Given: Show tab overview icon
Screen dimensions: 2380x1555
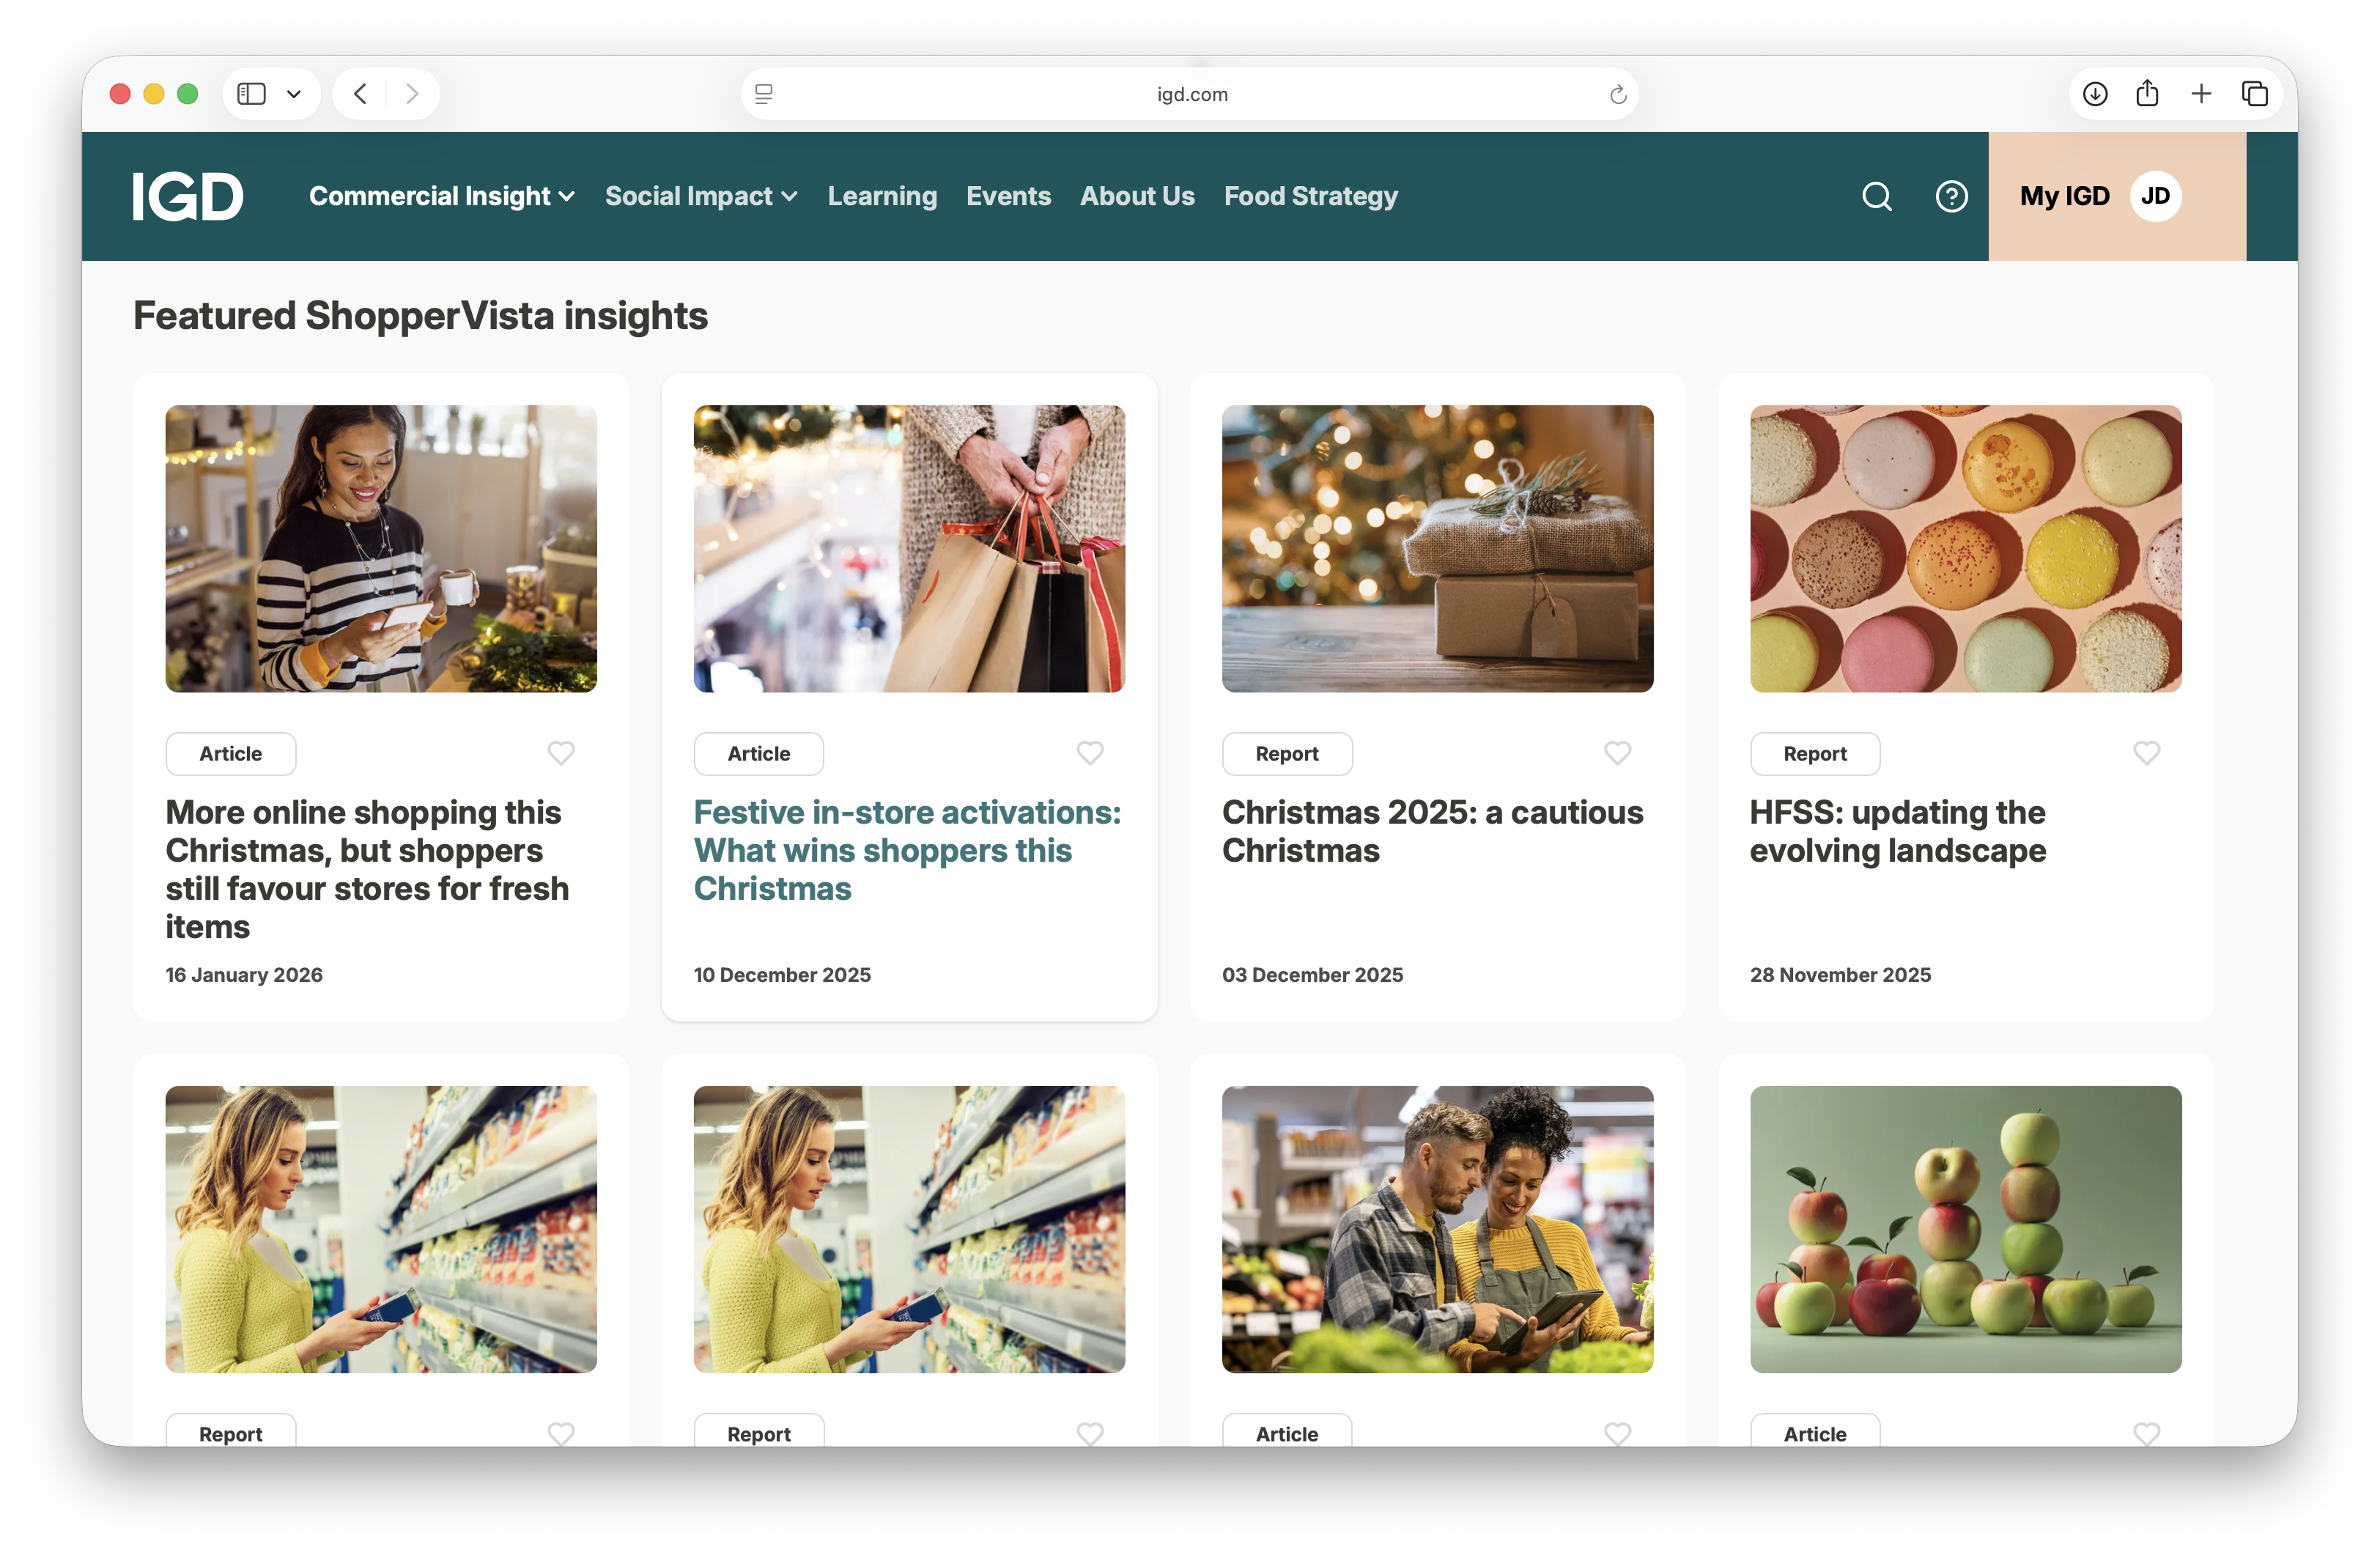Looking at the screenshot, I should 2255,94.
